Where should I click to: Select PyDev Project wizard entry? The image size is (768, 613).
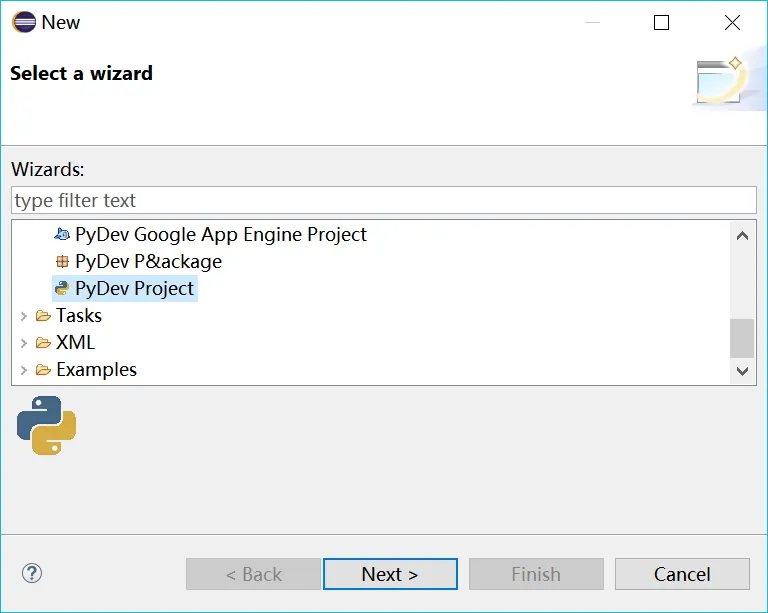(134, 289)
